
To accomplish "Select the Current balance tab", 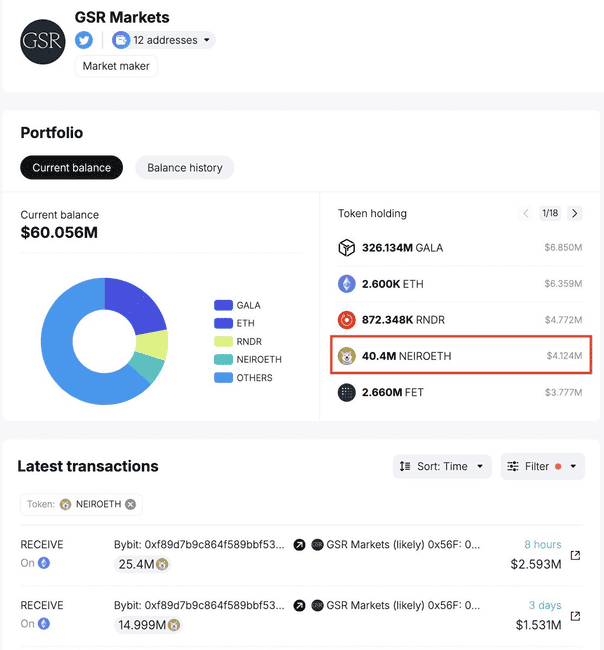I will [72, 168].
